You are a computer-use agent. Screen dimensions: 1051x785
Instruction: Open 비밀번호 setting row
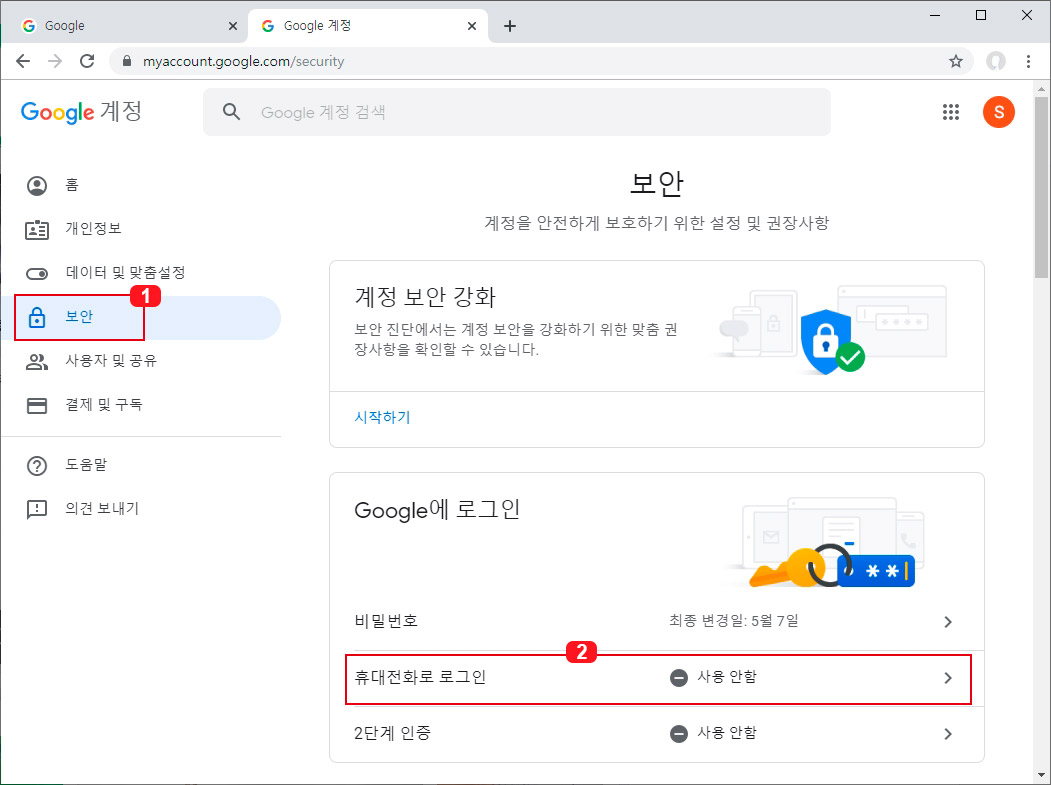pos(657,621)
